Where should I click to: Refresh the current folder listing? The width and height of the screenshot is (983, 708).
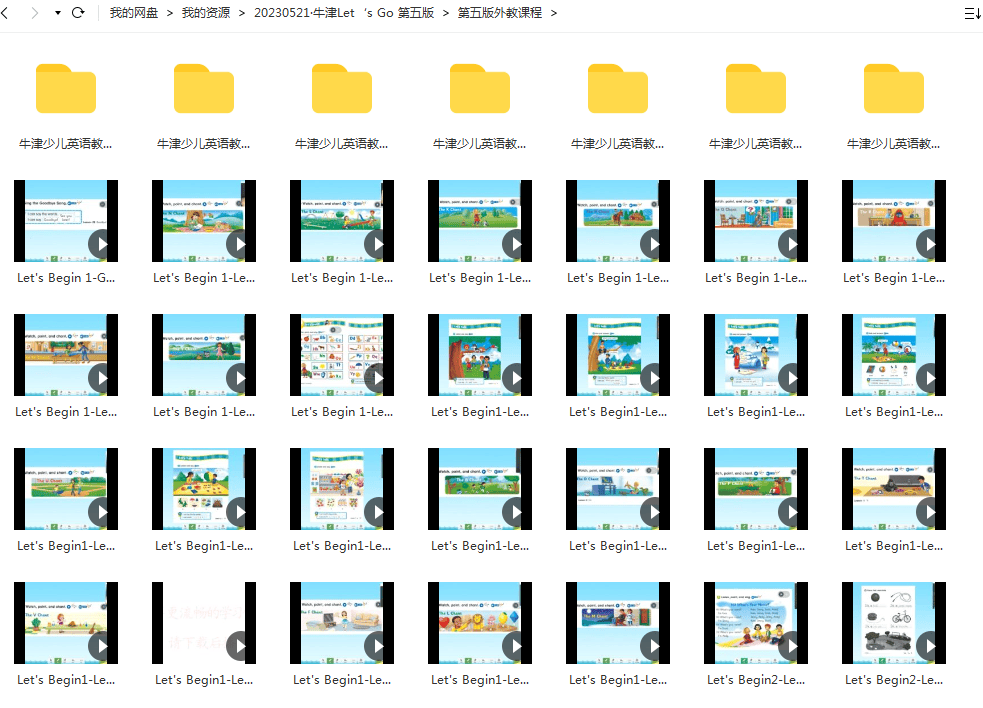pyautogui.click(x=78, y=13)
